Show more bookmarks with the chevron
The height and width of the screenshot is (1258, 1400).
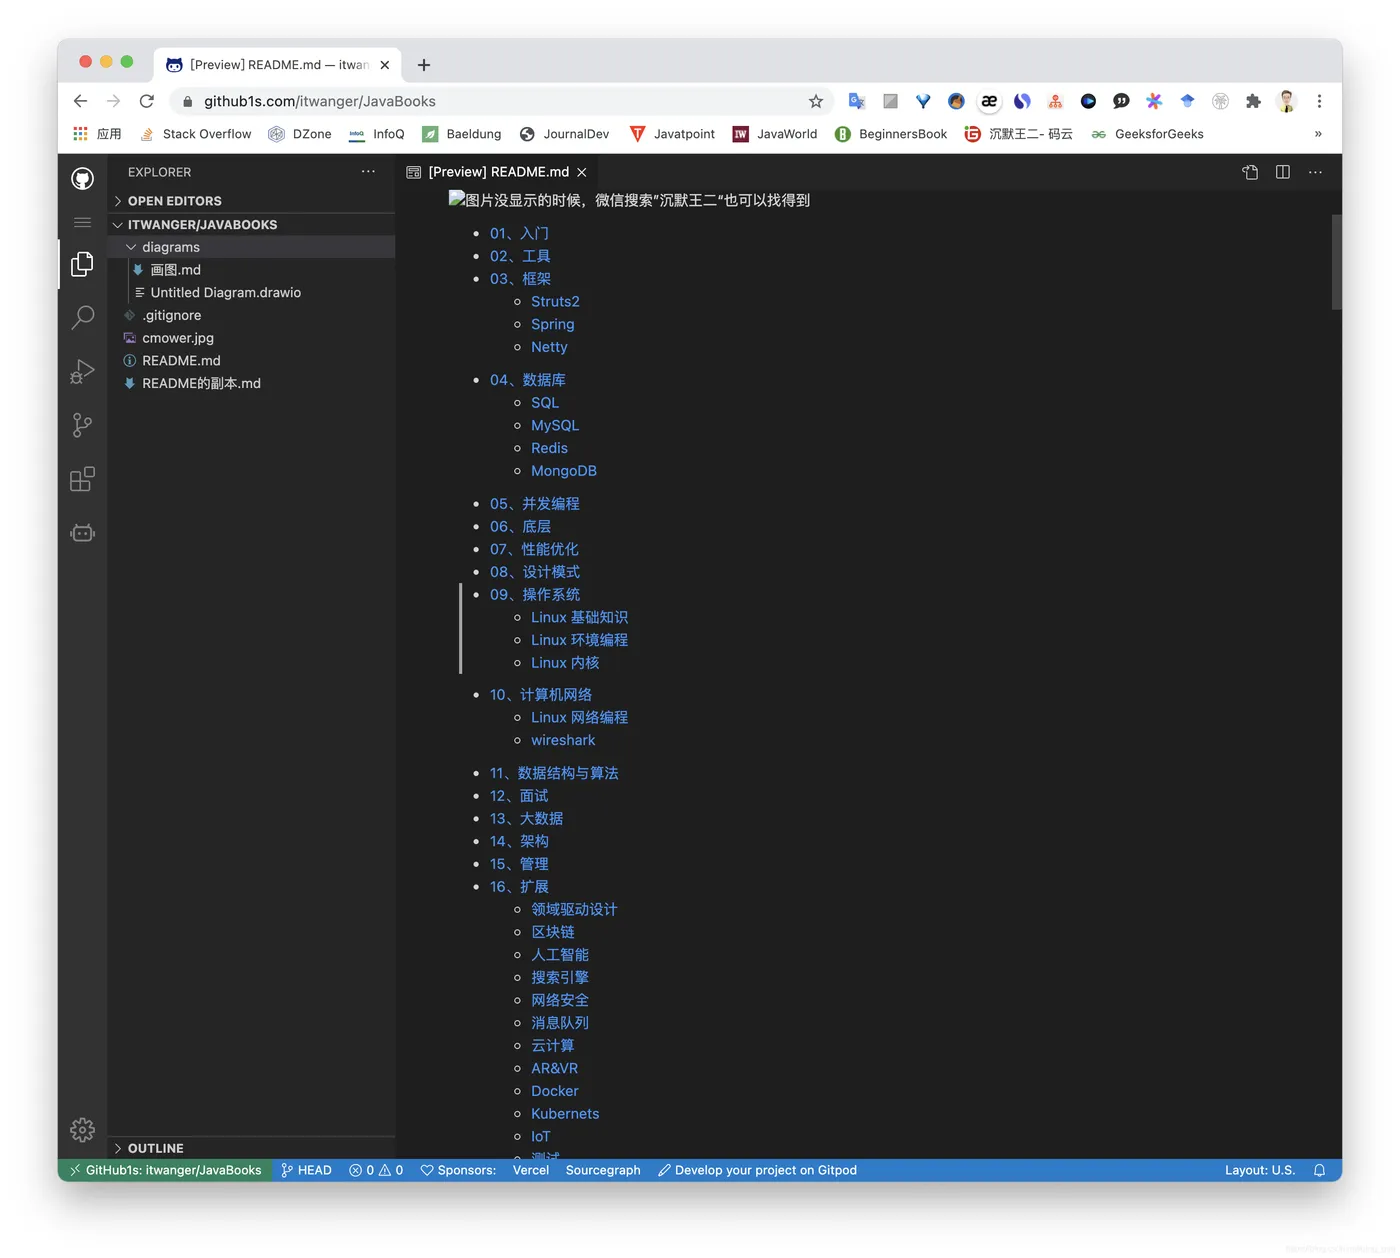tap(1318, 134)
